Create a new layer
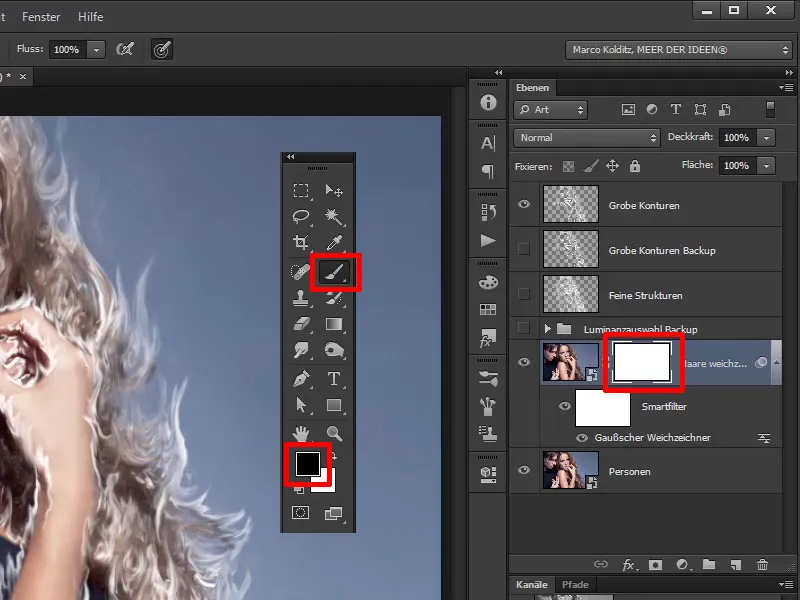 [735, 564]
